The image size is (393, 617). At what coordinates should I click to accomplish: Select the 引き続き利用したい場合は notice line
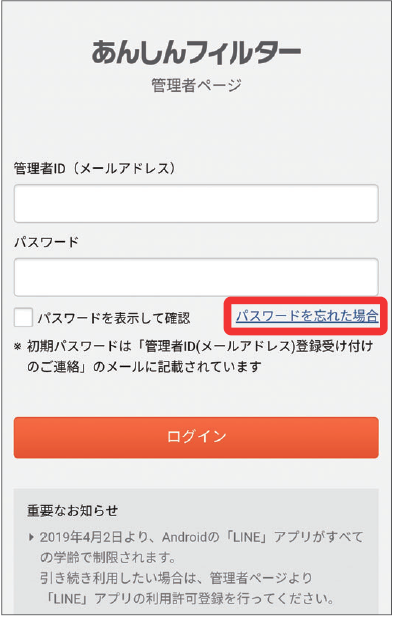click(176, 578)
